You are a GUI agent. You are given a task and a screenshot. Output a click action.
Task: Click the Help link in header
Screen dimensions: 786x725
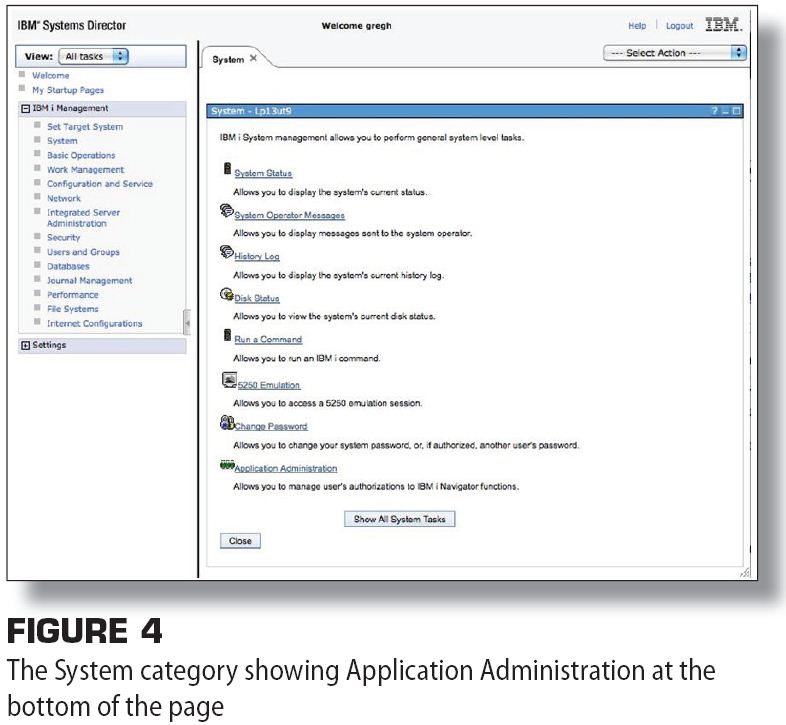click(637, 26)
